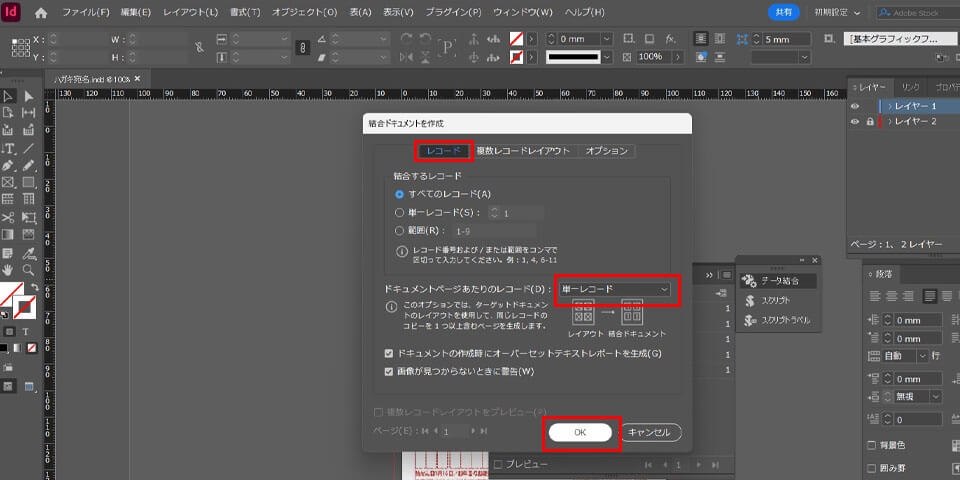Expand レイヤー 2 disclosure arrow
Image resolution: width=960 pixels, height=480 pixels.
(x=890, y=121)
